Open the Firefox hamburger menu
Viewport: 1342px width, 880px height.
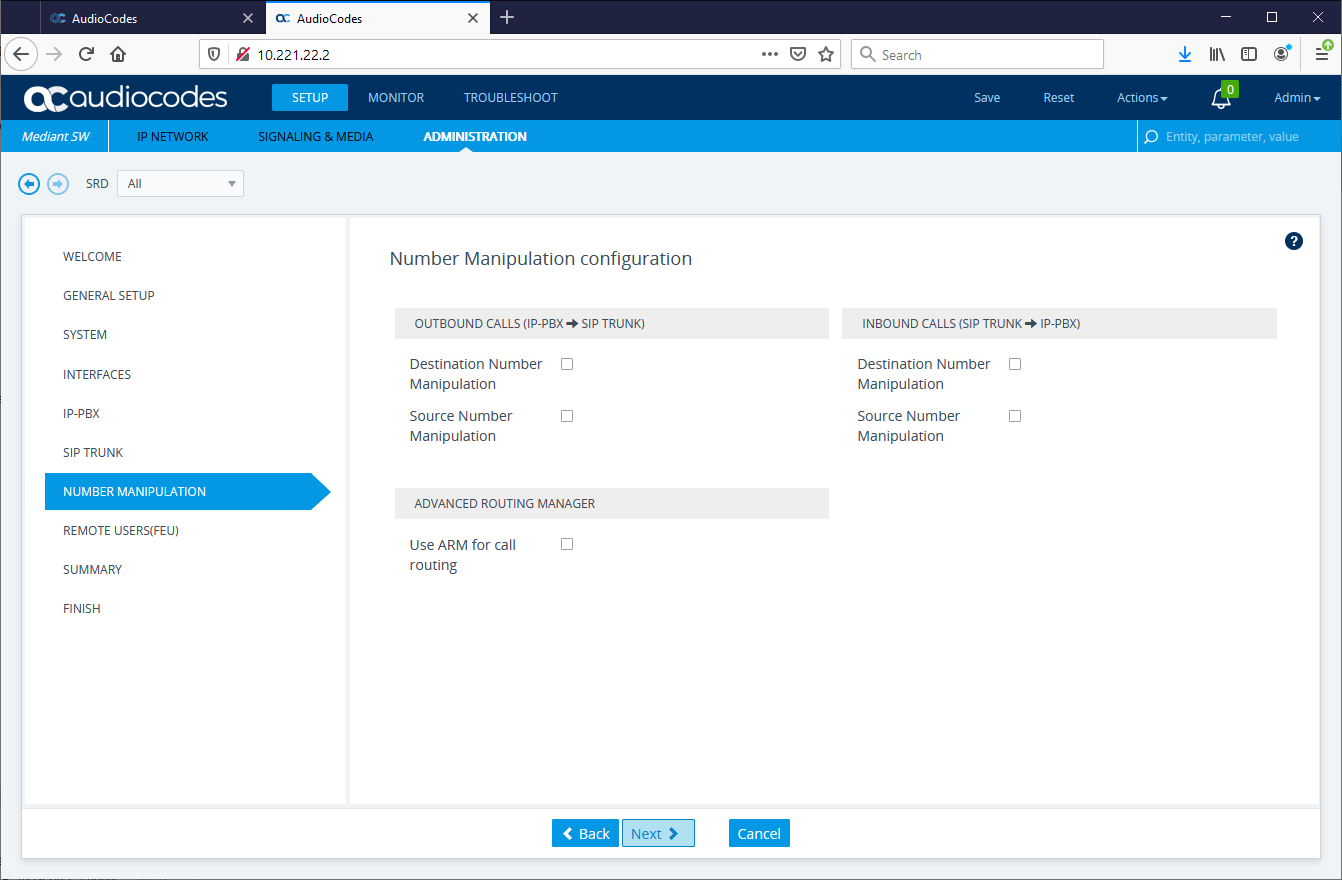point(1322,55)
